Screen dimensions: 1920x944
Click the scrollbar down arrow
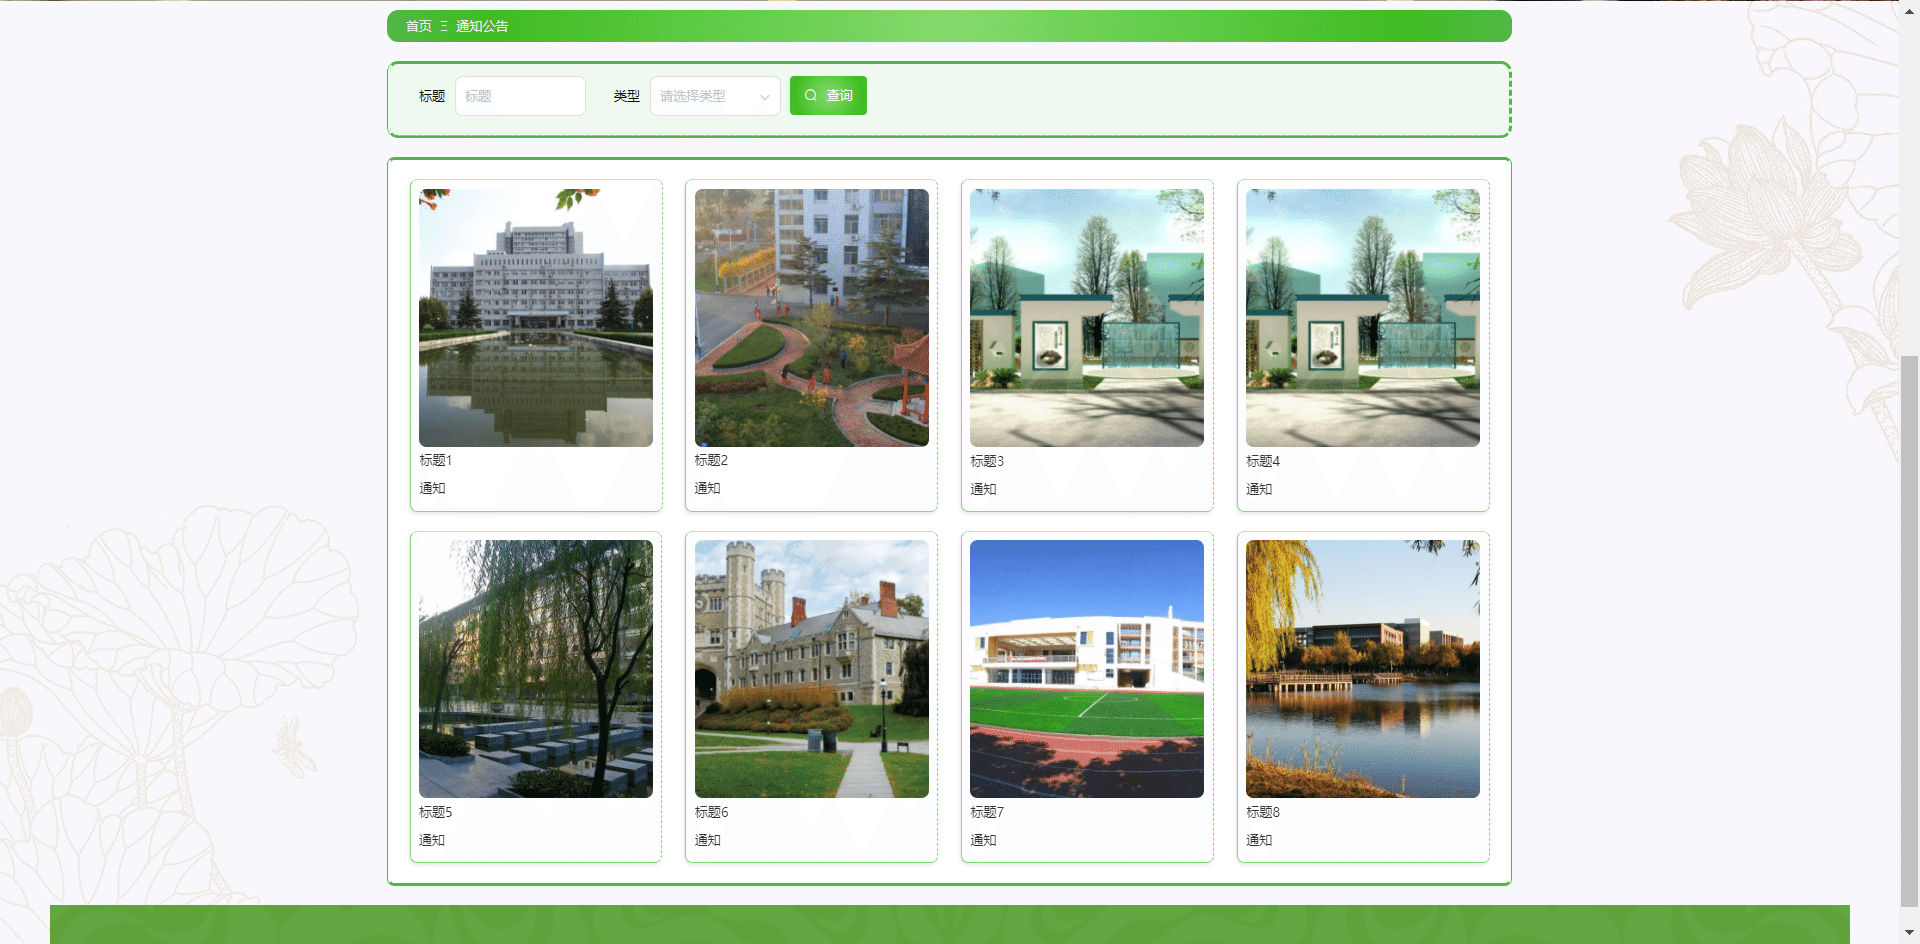(1909, 933)
